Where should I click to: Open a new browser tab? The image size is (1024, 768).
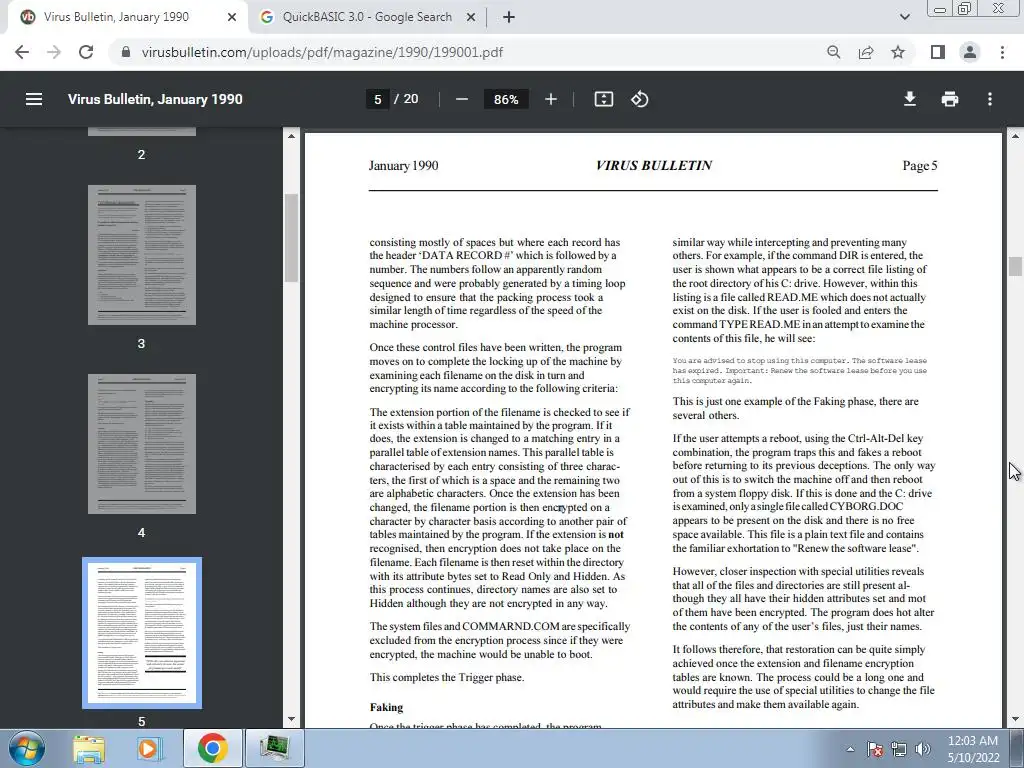tap(509, 18)
